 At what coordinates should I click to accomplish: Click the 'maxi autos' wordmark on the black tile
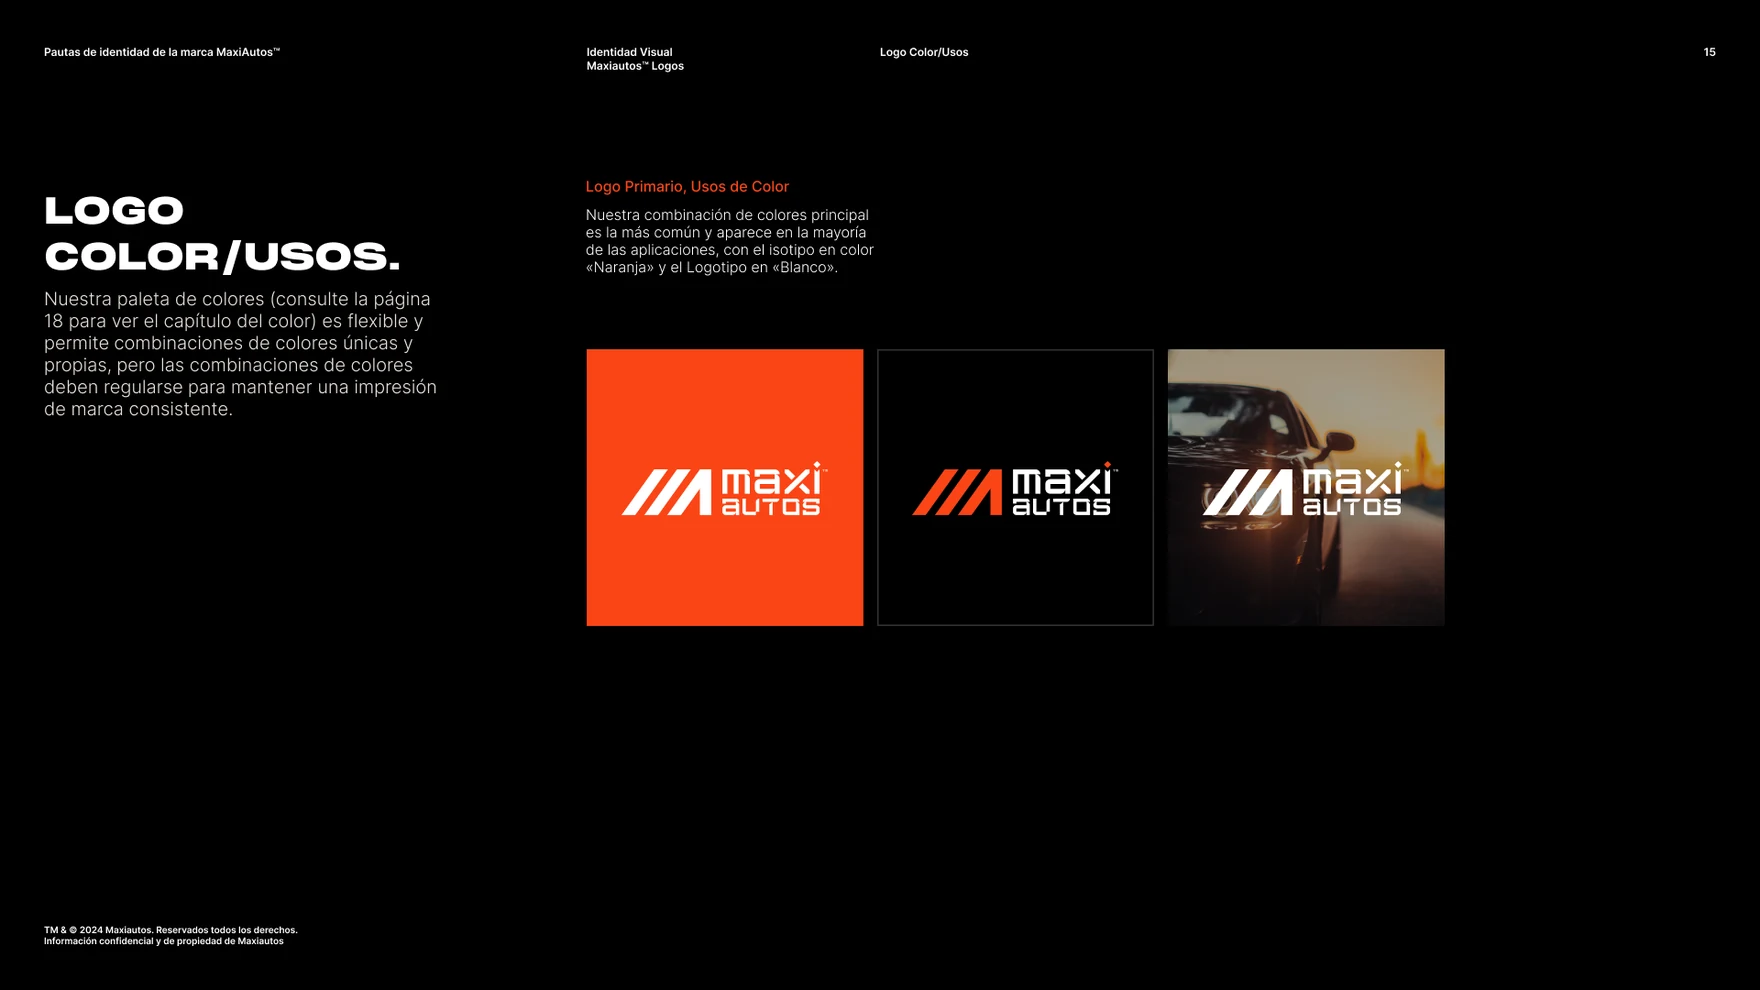(1064, 489)
